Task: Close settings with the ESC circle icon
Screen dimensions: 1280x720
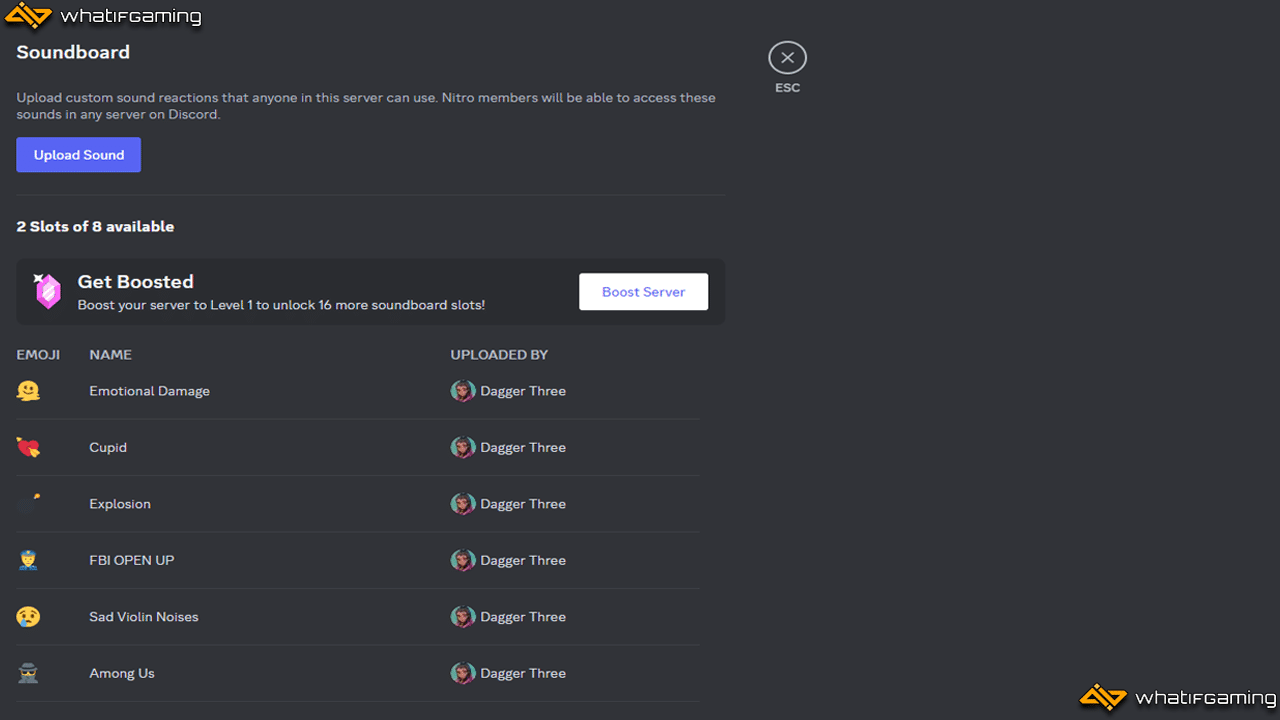Action: click(x=787, y=58)
